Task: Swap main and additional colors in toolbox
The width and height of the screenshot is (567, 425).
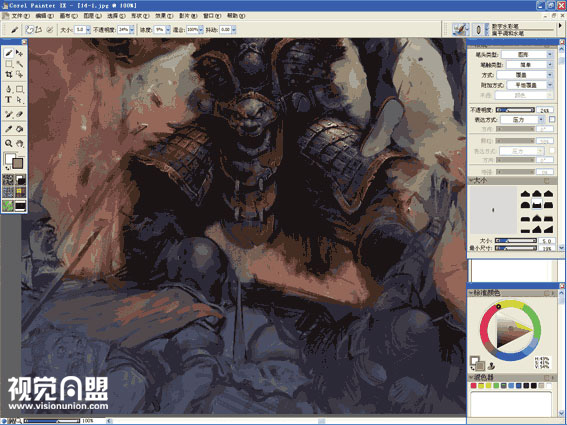Action: [x=7, y=169]
